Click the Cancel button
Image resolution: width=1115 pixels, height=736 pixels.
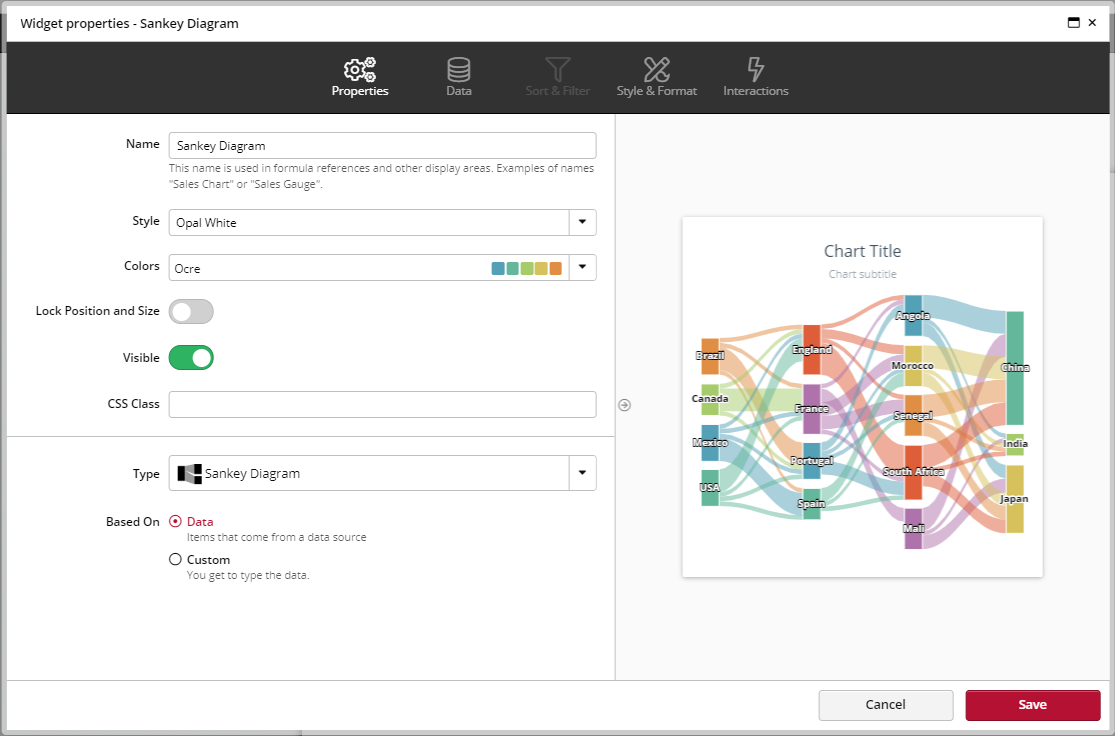click(x=885, y=705)
